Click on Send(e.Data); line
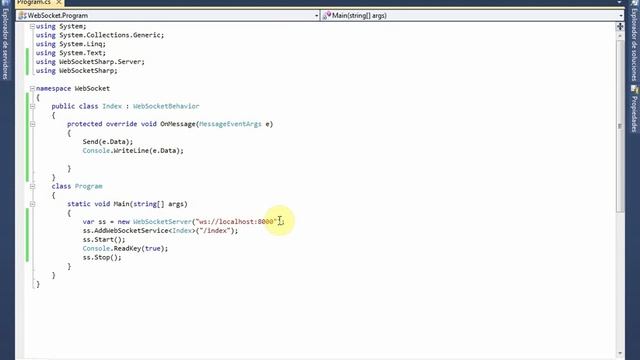 (108, 142)
